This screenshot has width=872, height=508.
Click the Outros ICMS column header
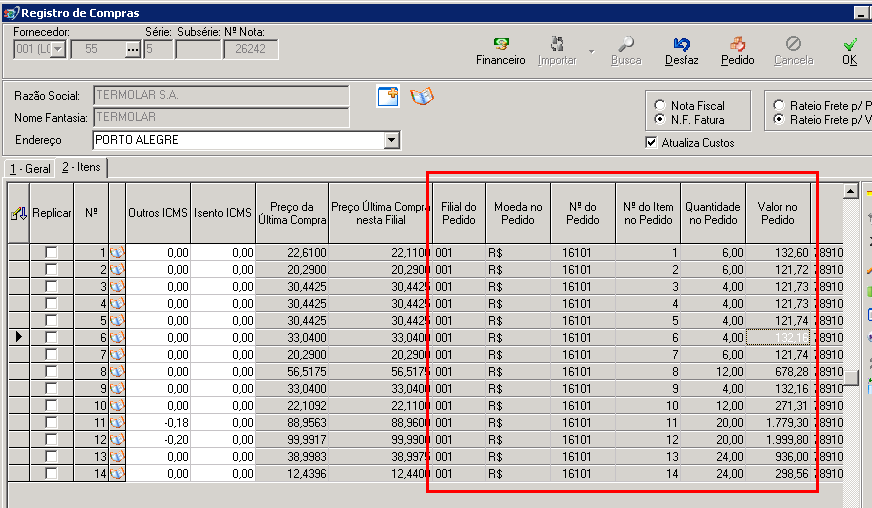pos(158,213)
